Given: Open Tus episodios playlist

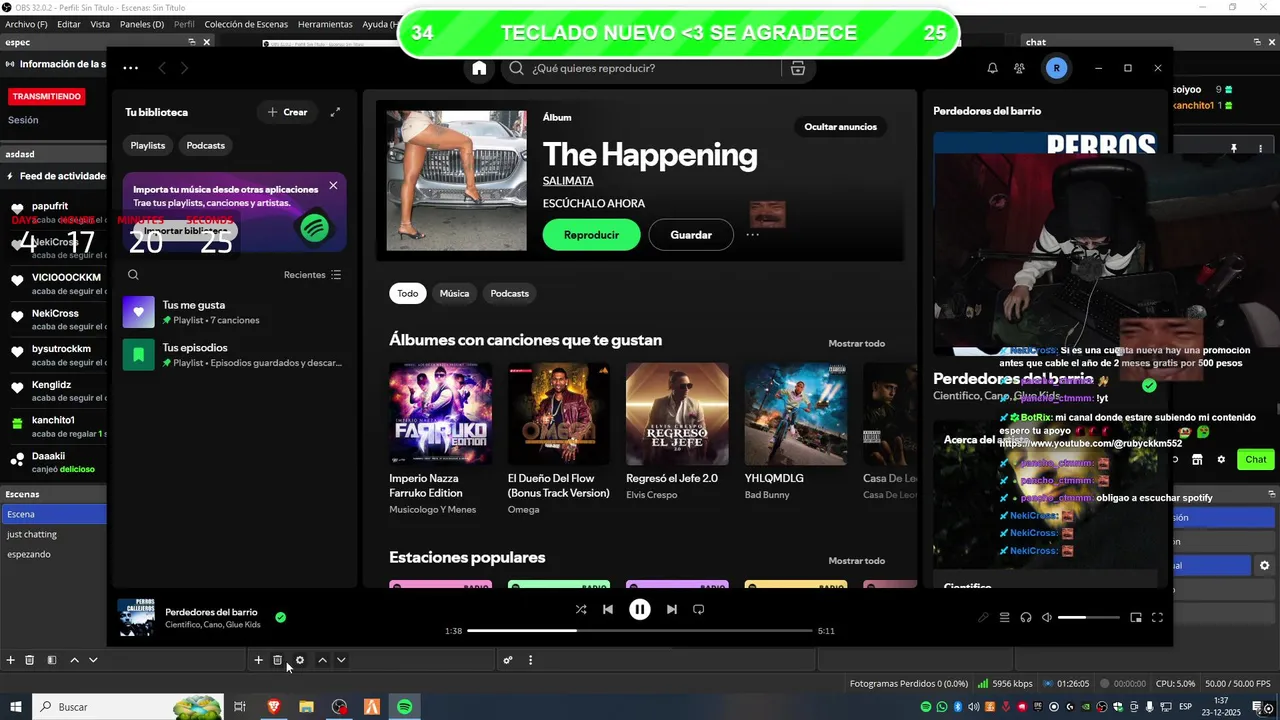Looking at the screenshot, I should pyautogui.click(x=232, y=355).
